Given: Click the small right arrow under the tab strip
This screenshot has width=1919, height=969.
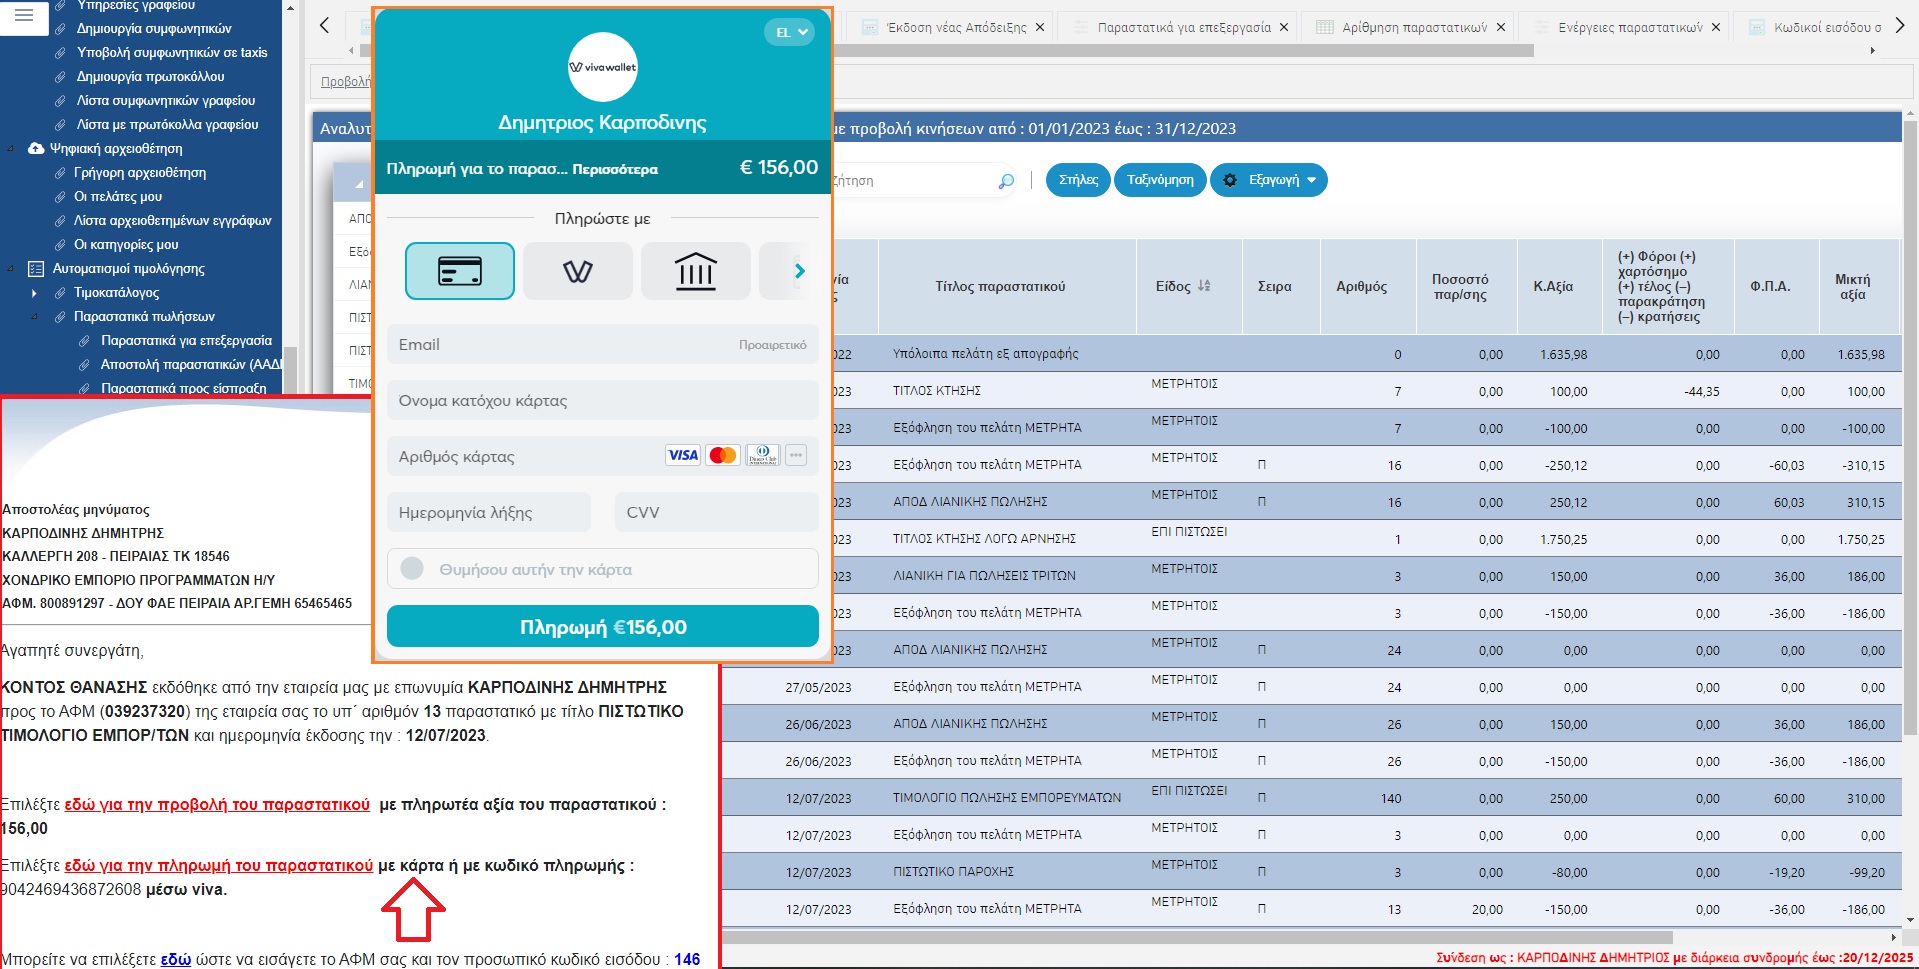Looking at the screenshot, I should click(1872, 50).
